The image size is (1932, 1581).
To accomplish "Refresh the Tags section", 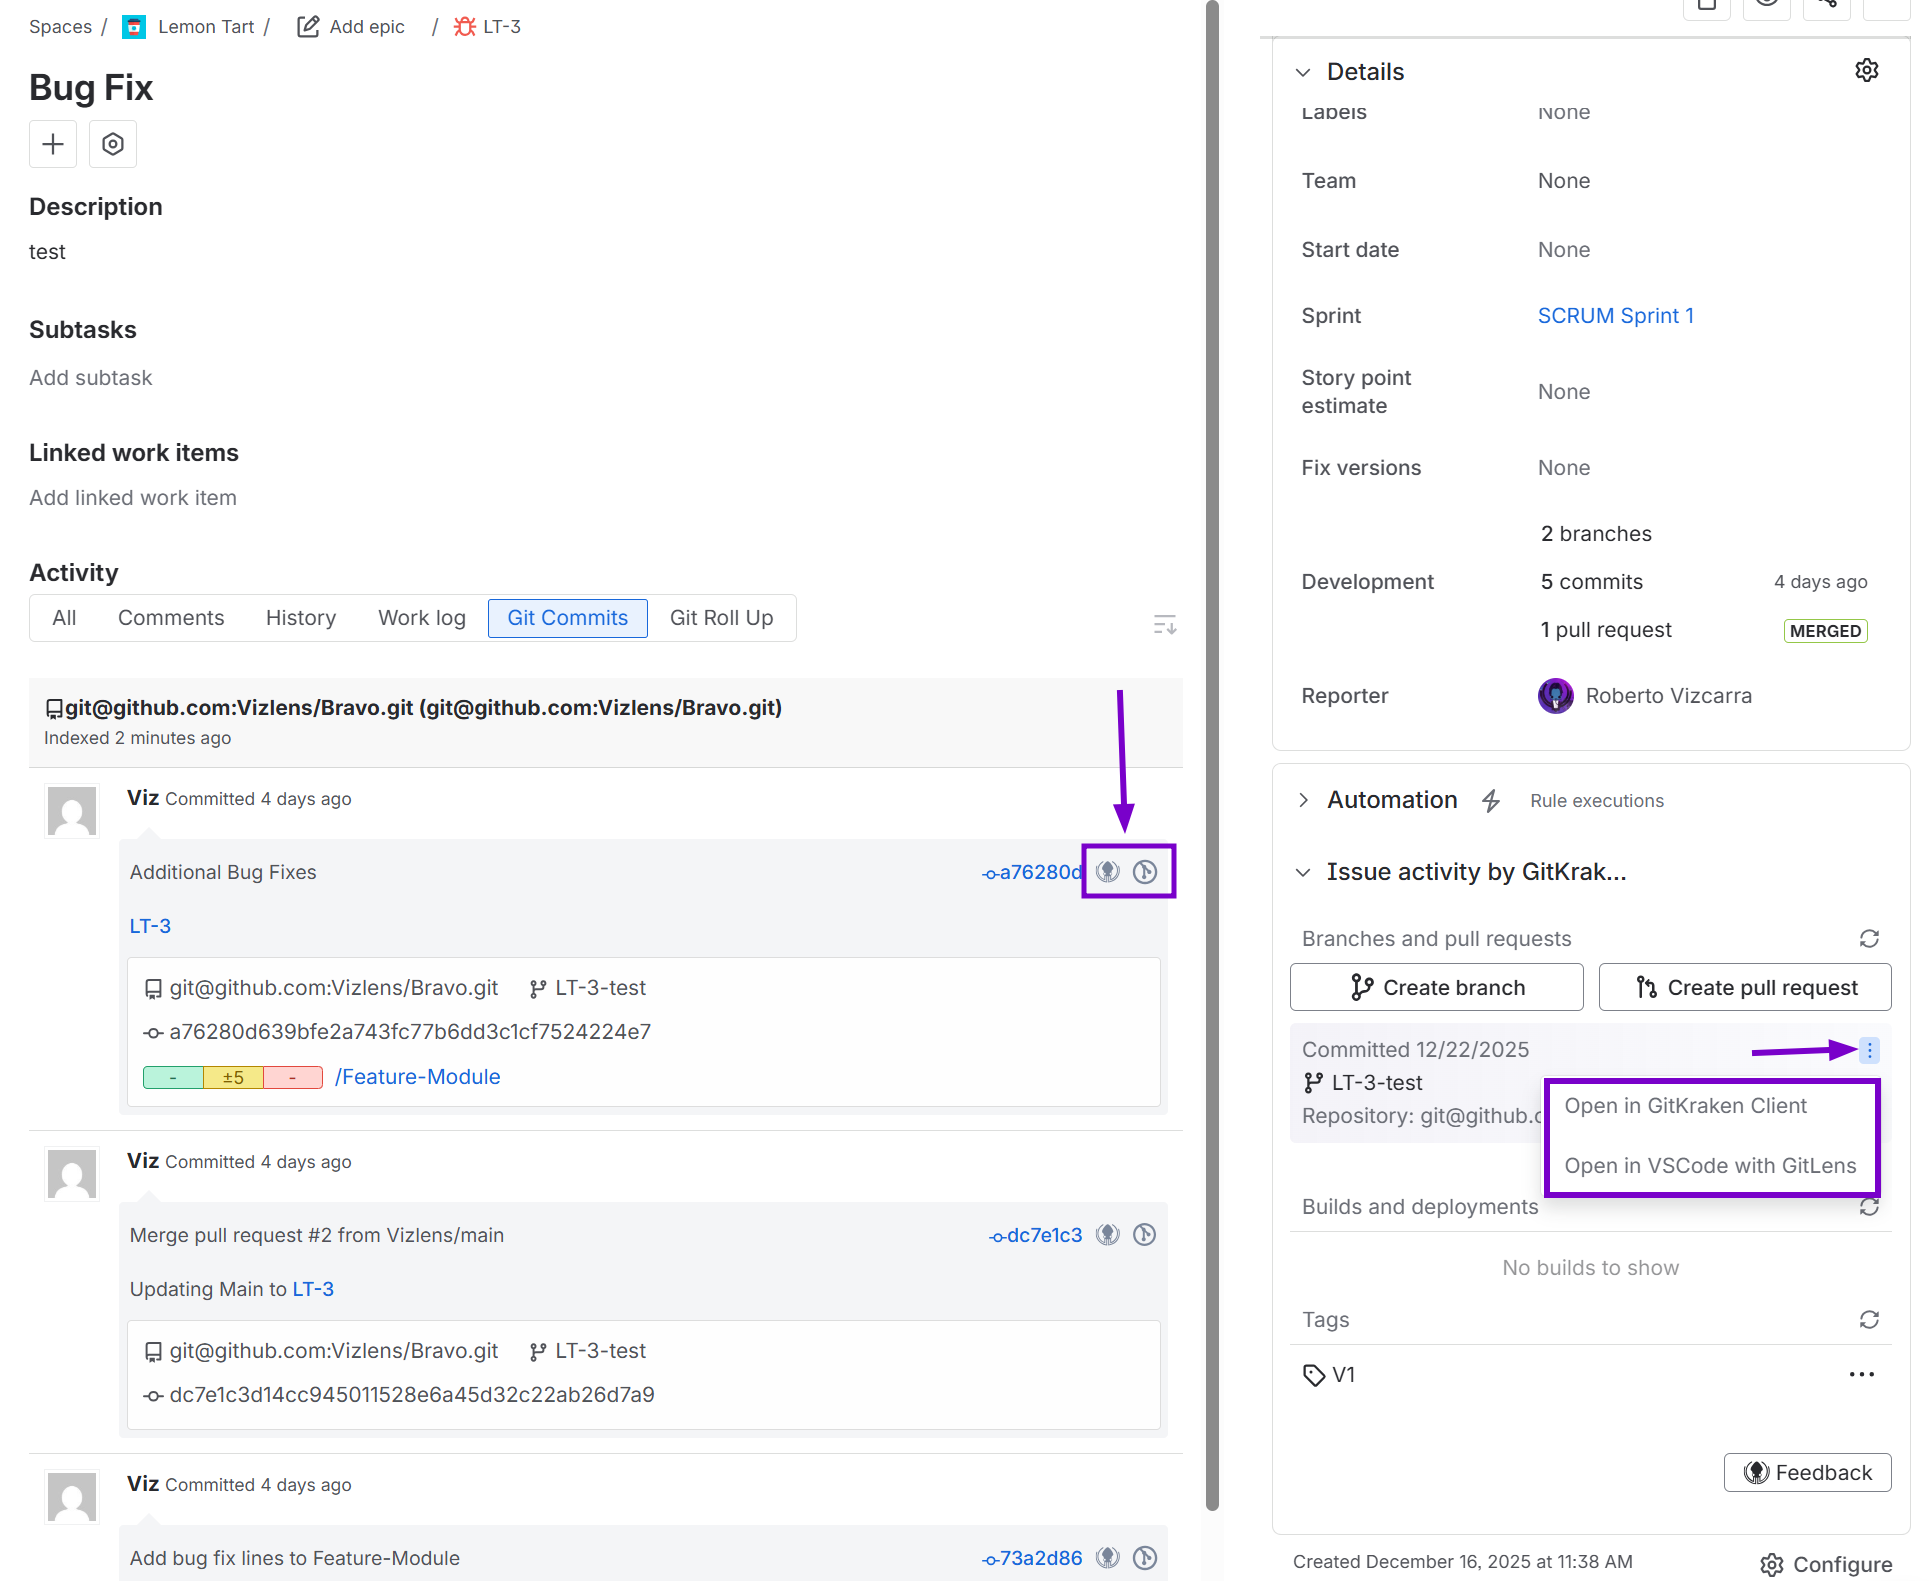I will click(1868, 1319).
